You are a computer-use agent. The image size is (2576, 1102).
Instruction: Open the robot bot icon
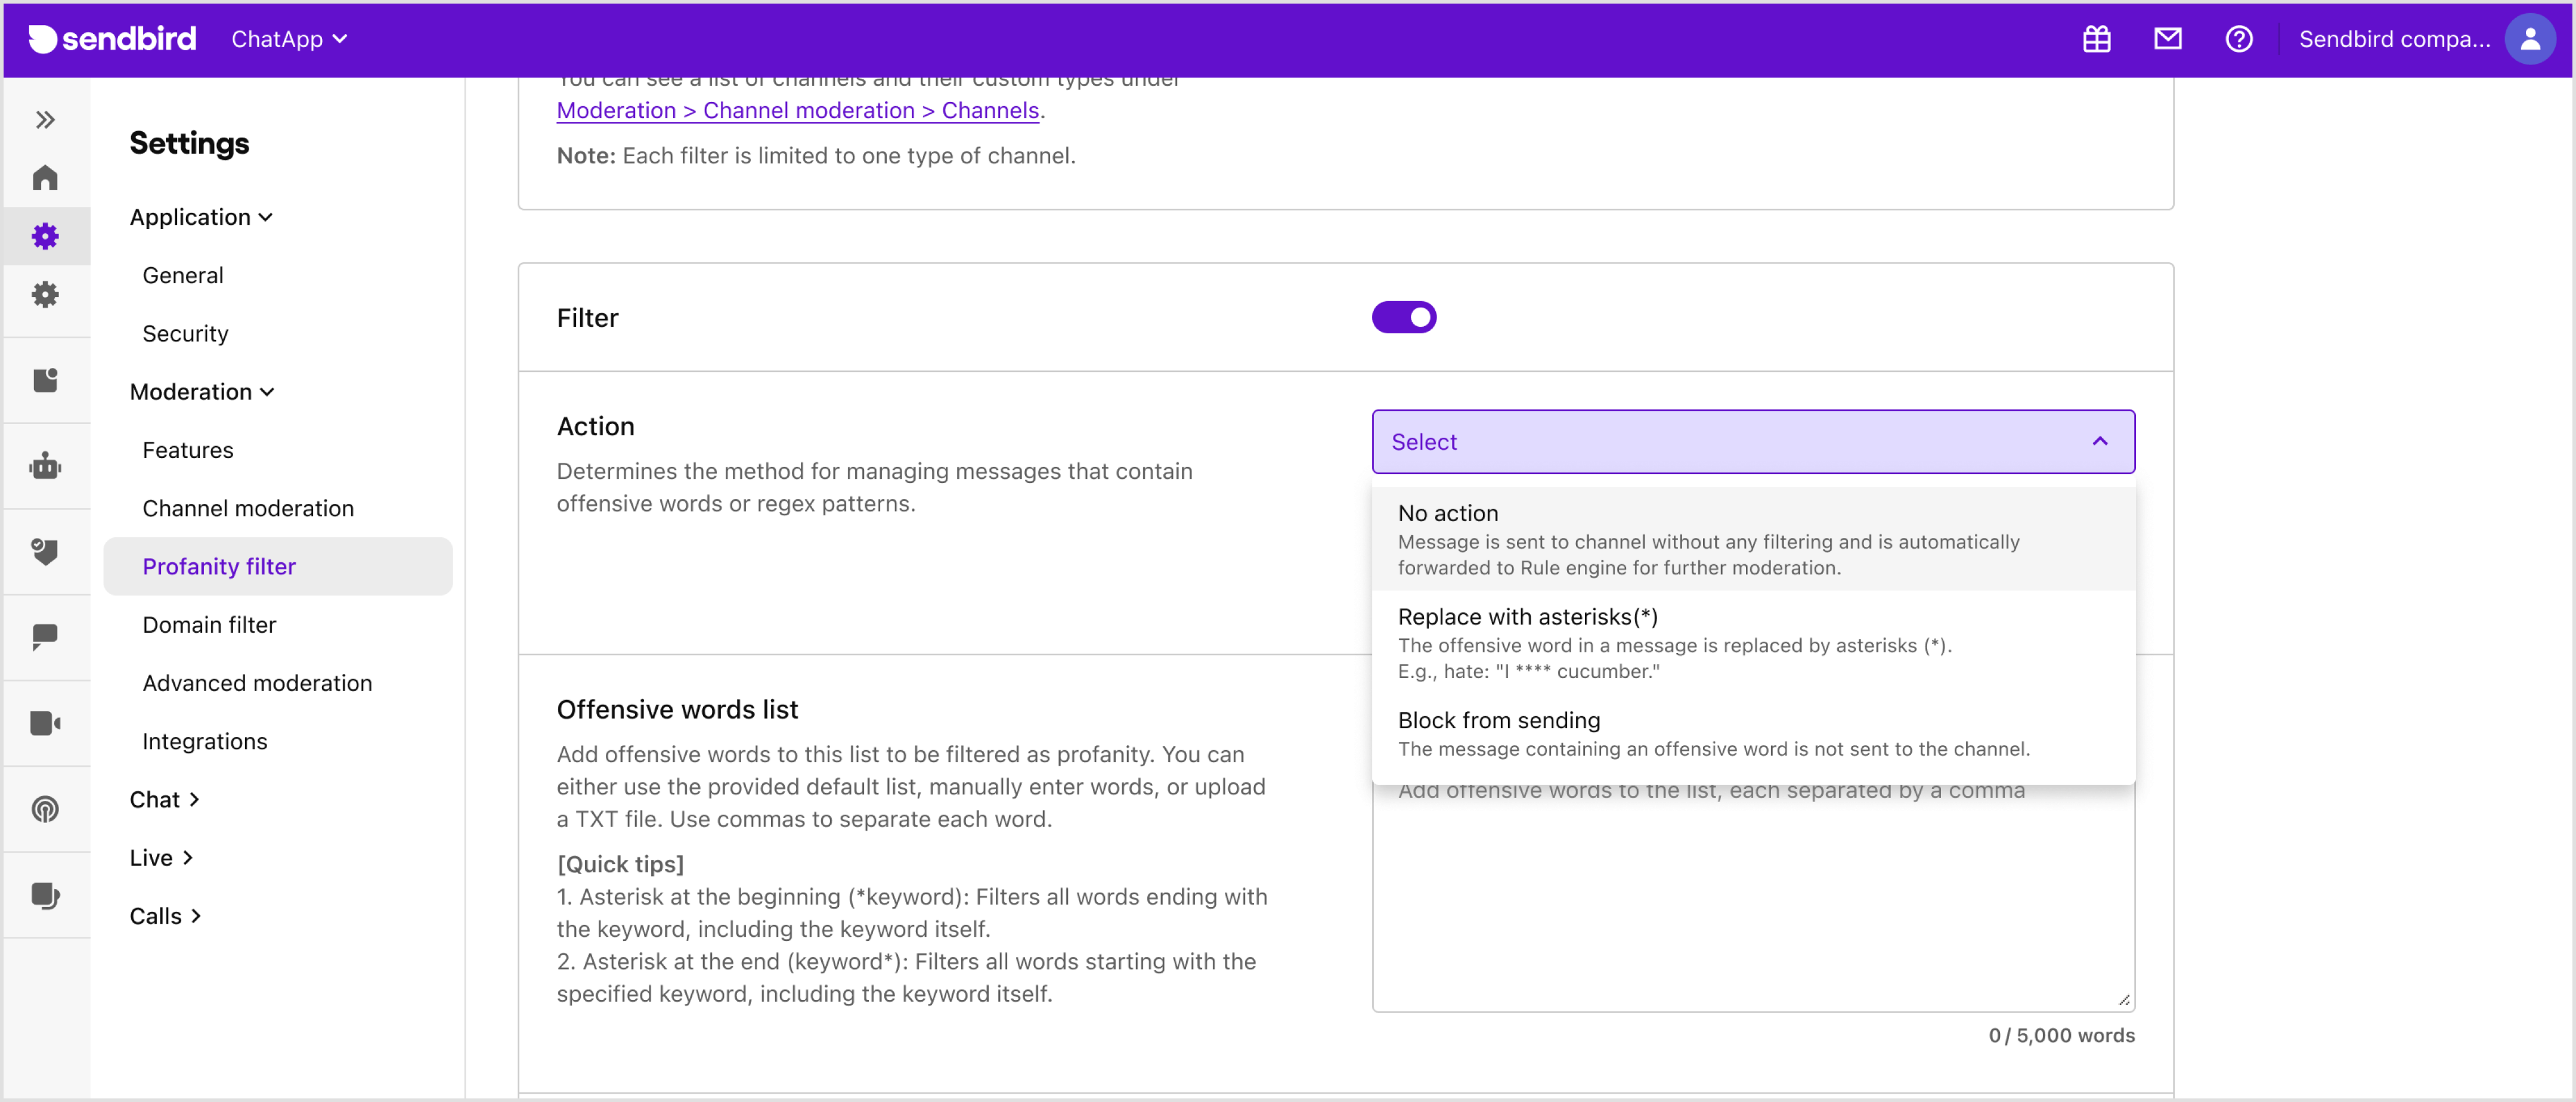tap(45, 466)
